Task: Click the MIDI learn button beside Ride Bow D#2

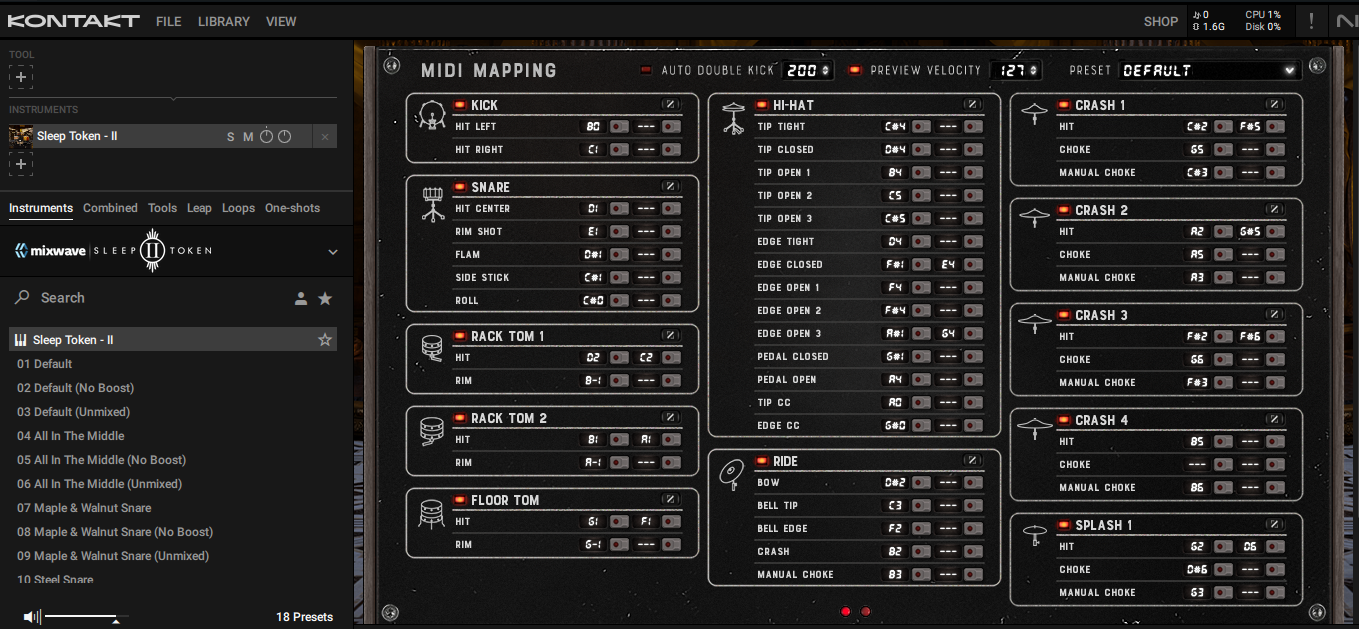Action: pos(921,483)
